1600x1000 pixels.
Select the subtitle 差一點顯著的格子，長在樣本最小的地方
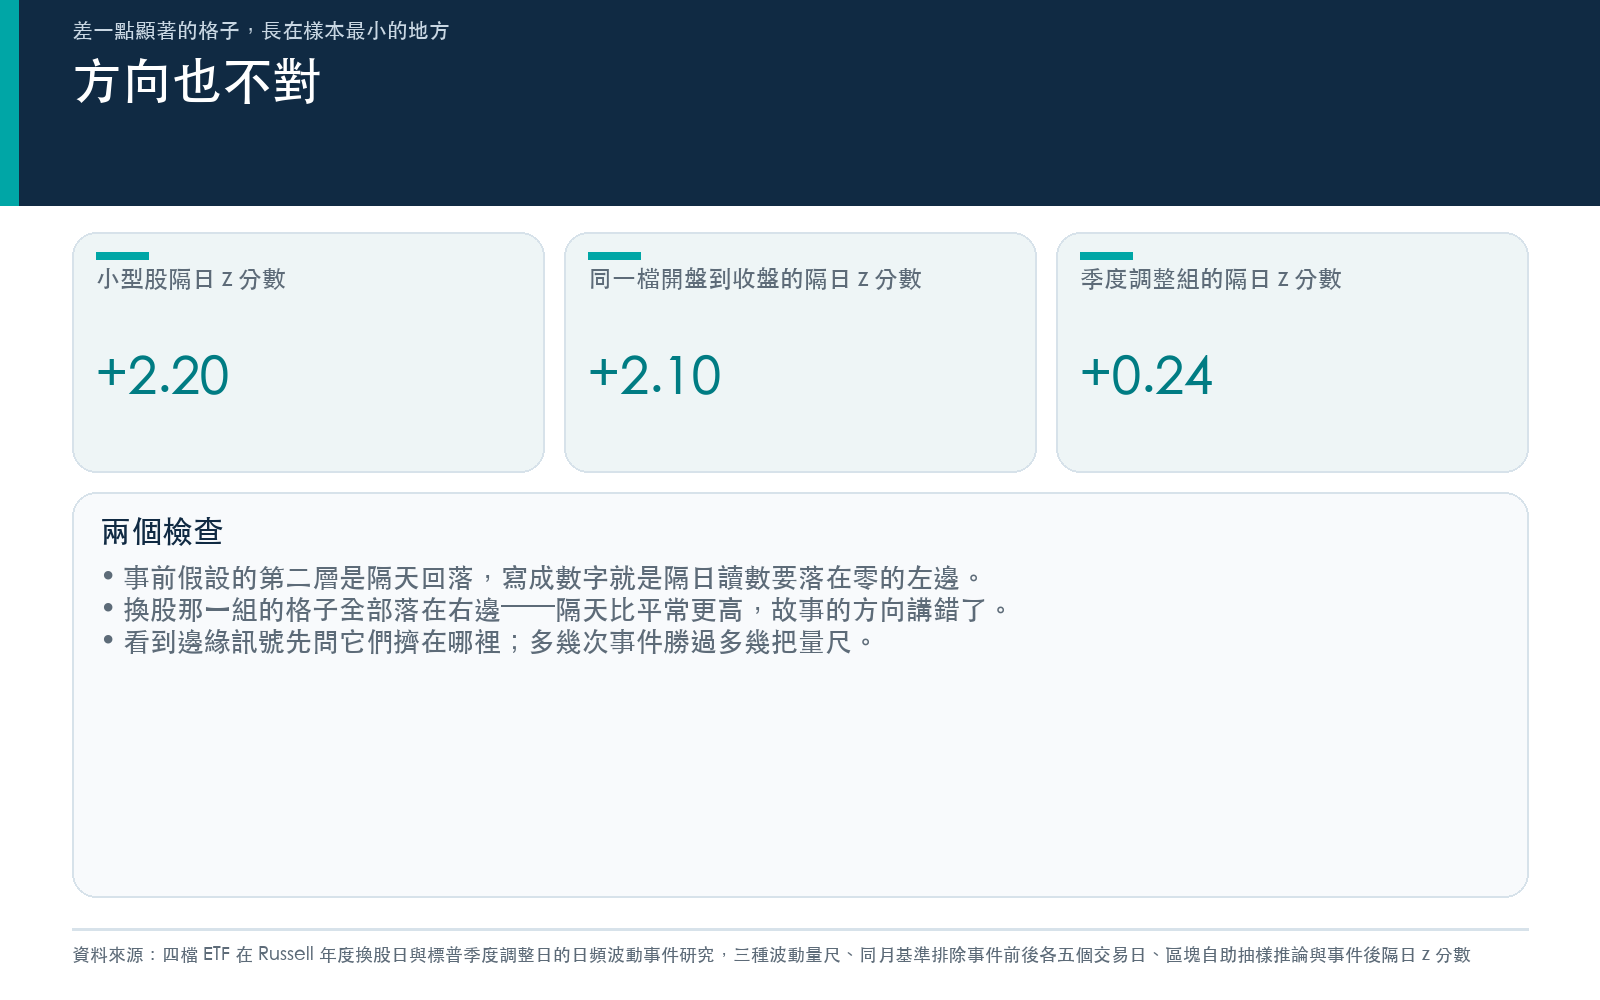click(261, 31)
